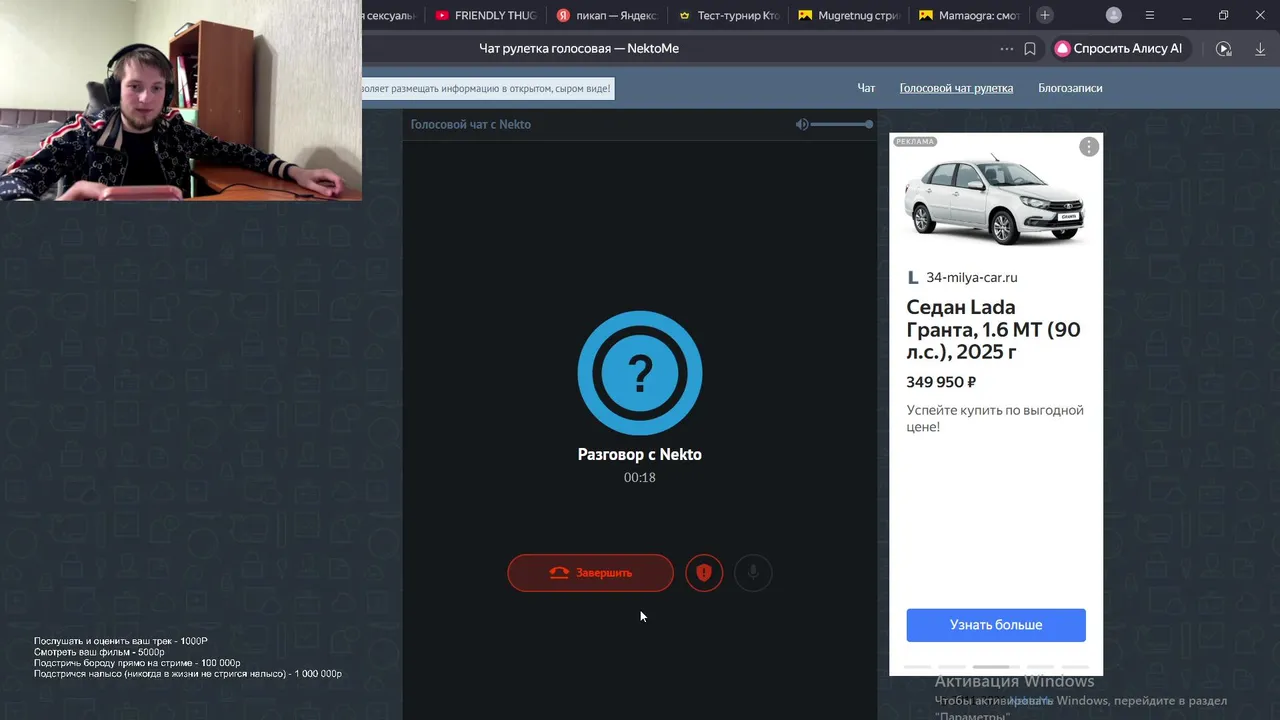Toggle the microphone mute button
The width and height of the screenshot is (1280, 720).
point(753,573)
